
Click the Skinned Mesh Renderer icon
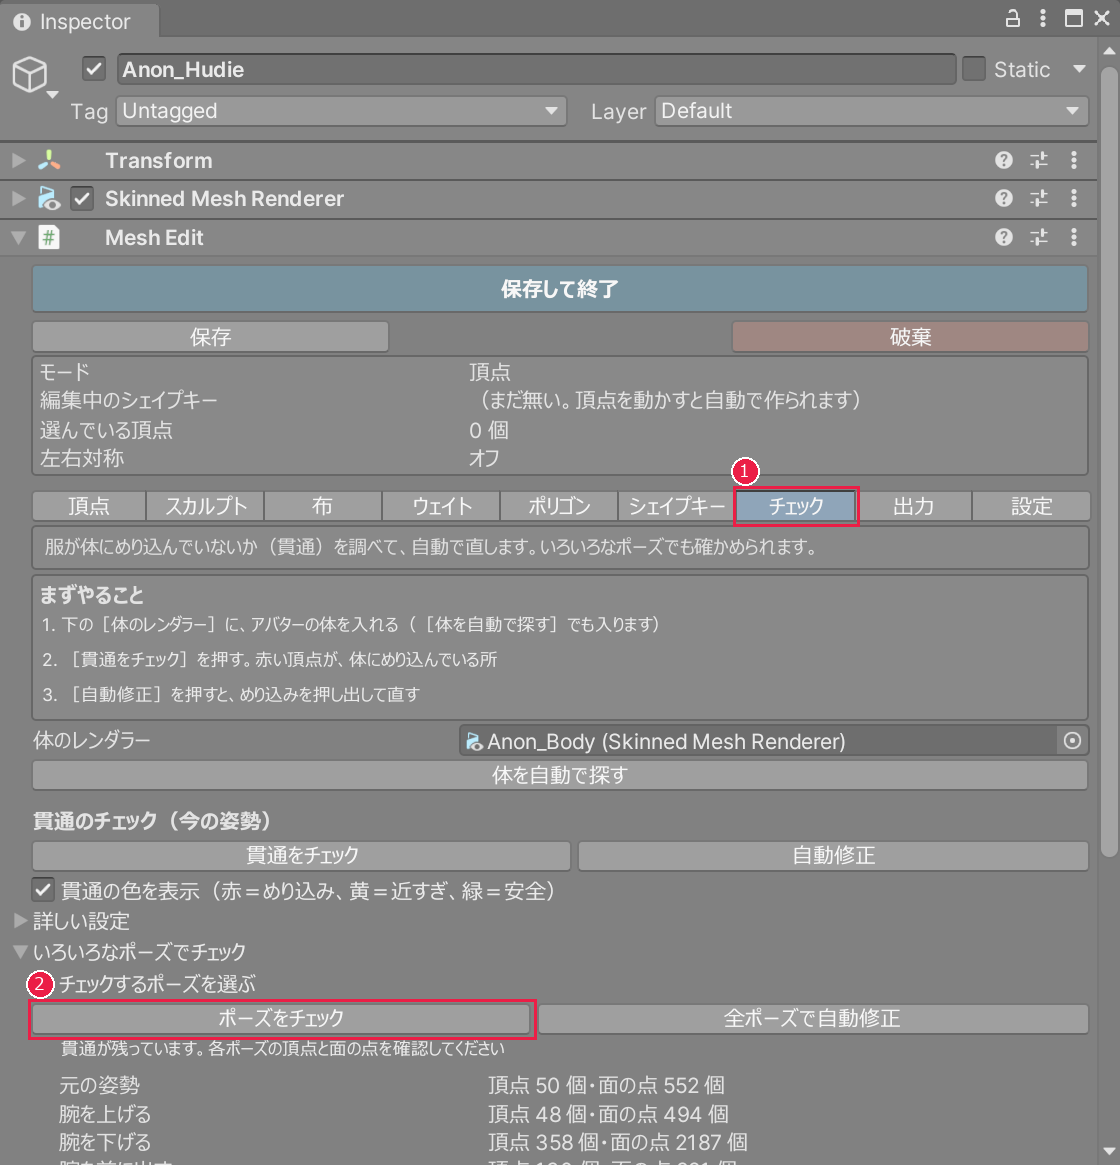[x=49, y=198]
